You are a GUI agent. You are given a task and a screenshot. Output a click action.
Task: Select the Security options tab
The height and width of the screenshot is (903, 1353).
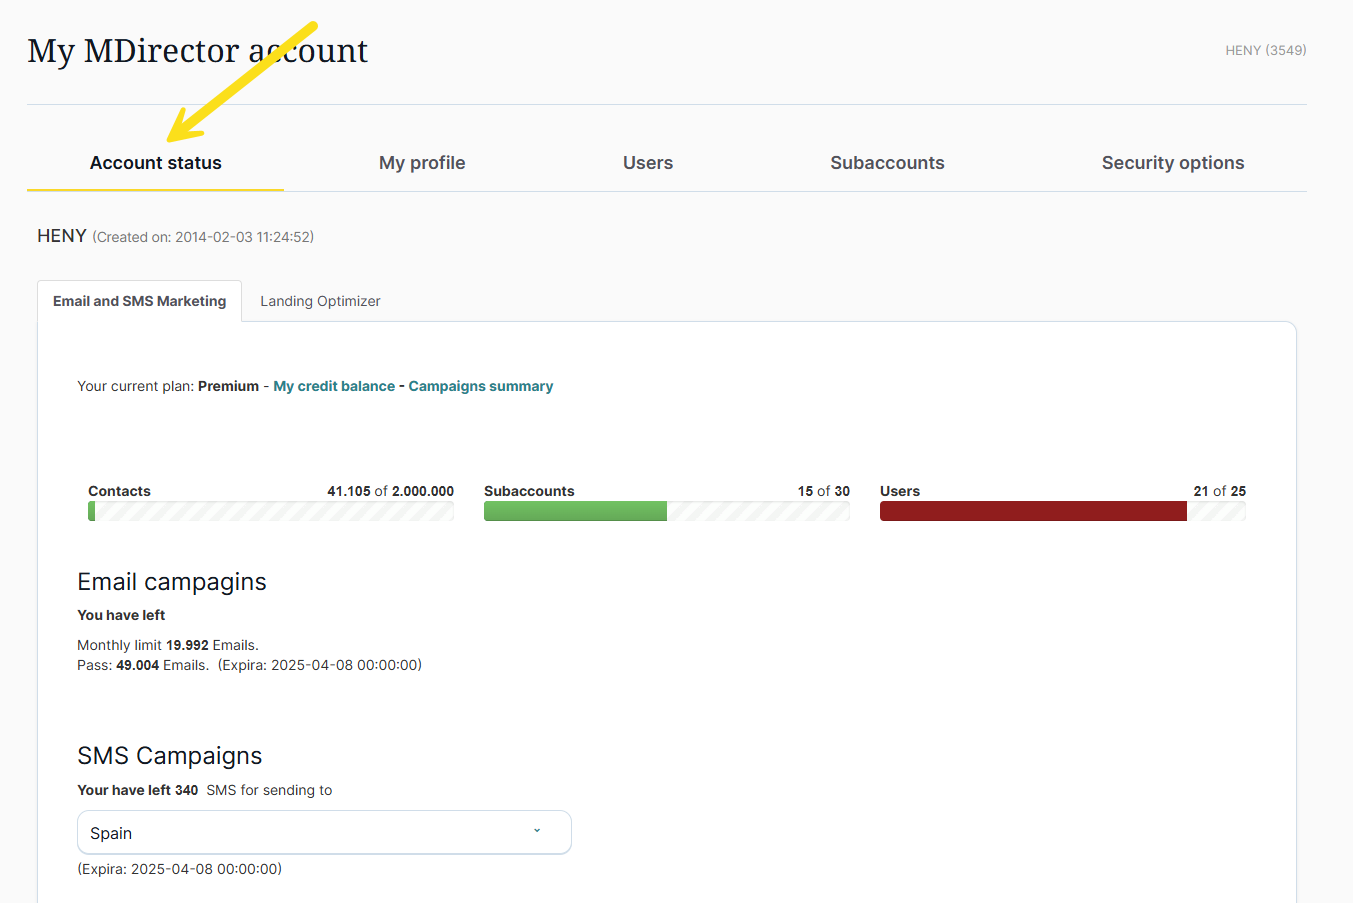(1173, 163)
